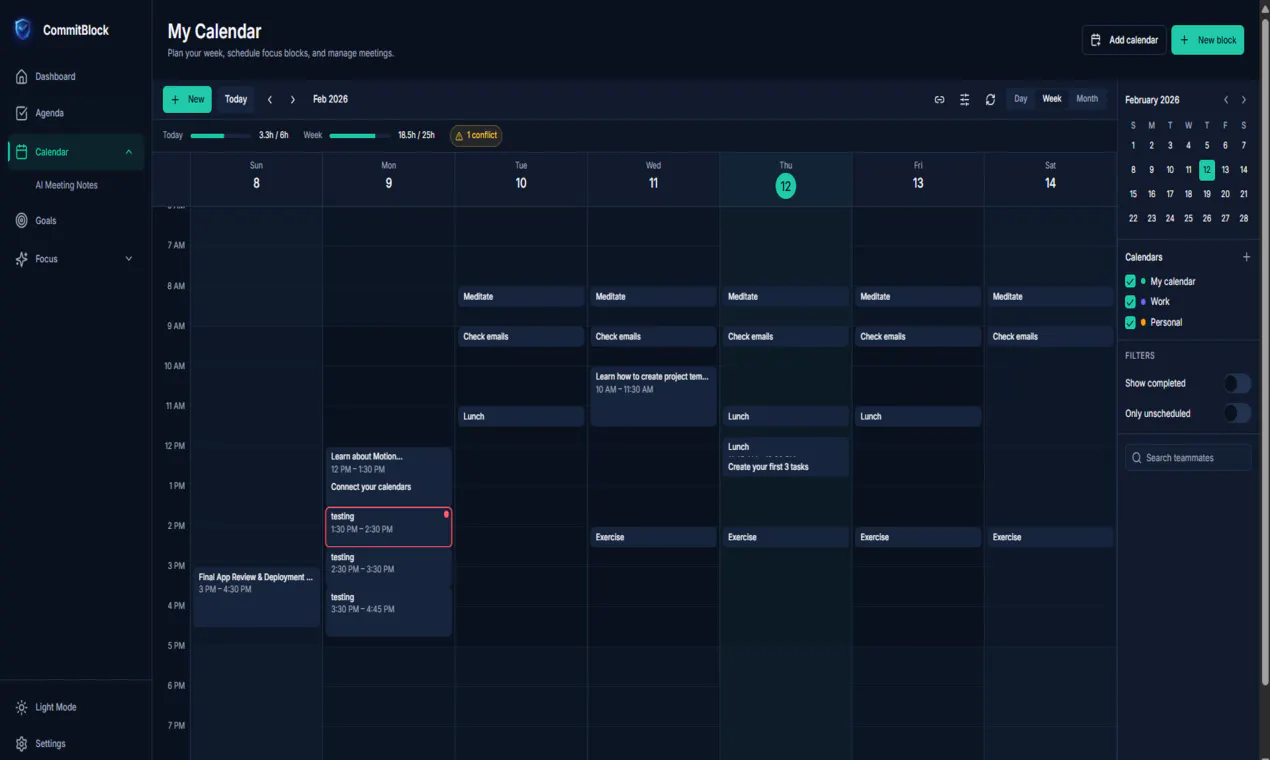Open Tuesday's Meditate block

pos(521,297)
